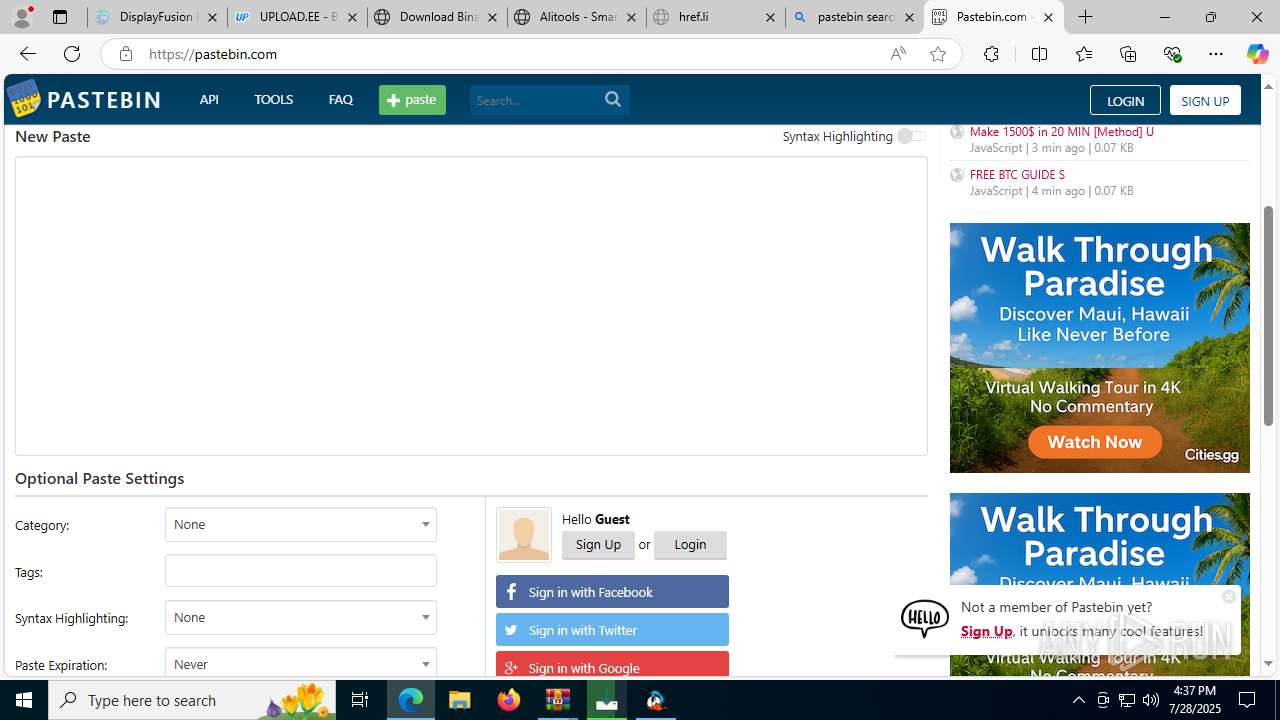Image resolution: width=1280 pixels, height=720 pixels.
Task: Open API menu item
Action: pyautogui.click(x=209, y=99)
